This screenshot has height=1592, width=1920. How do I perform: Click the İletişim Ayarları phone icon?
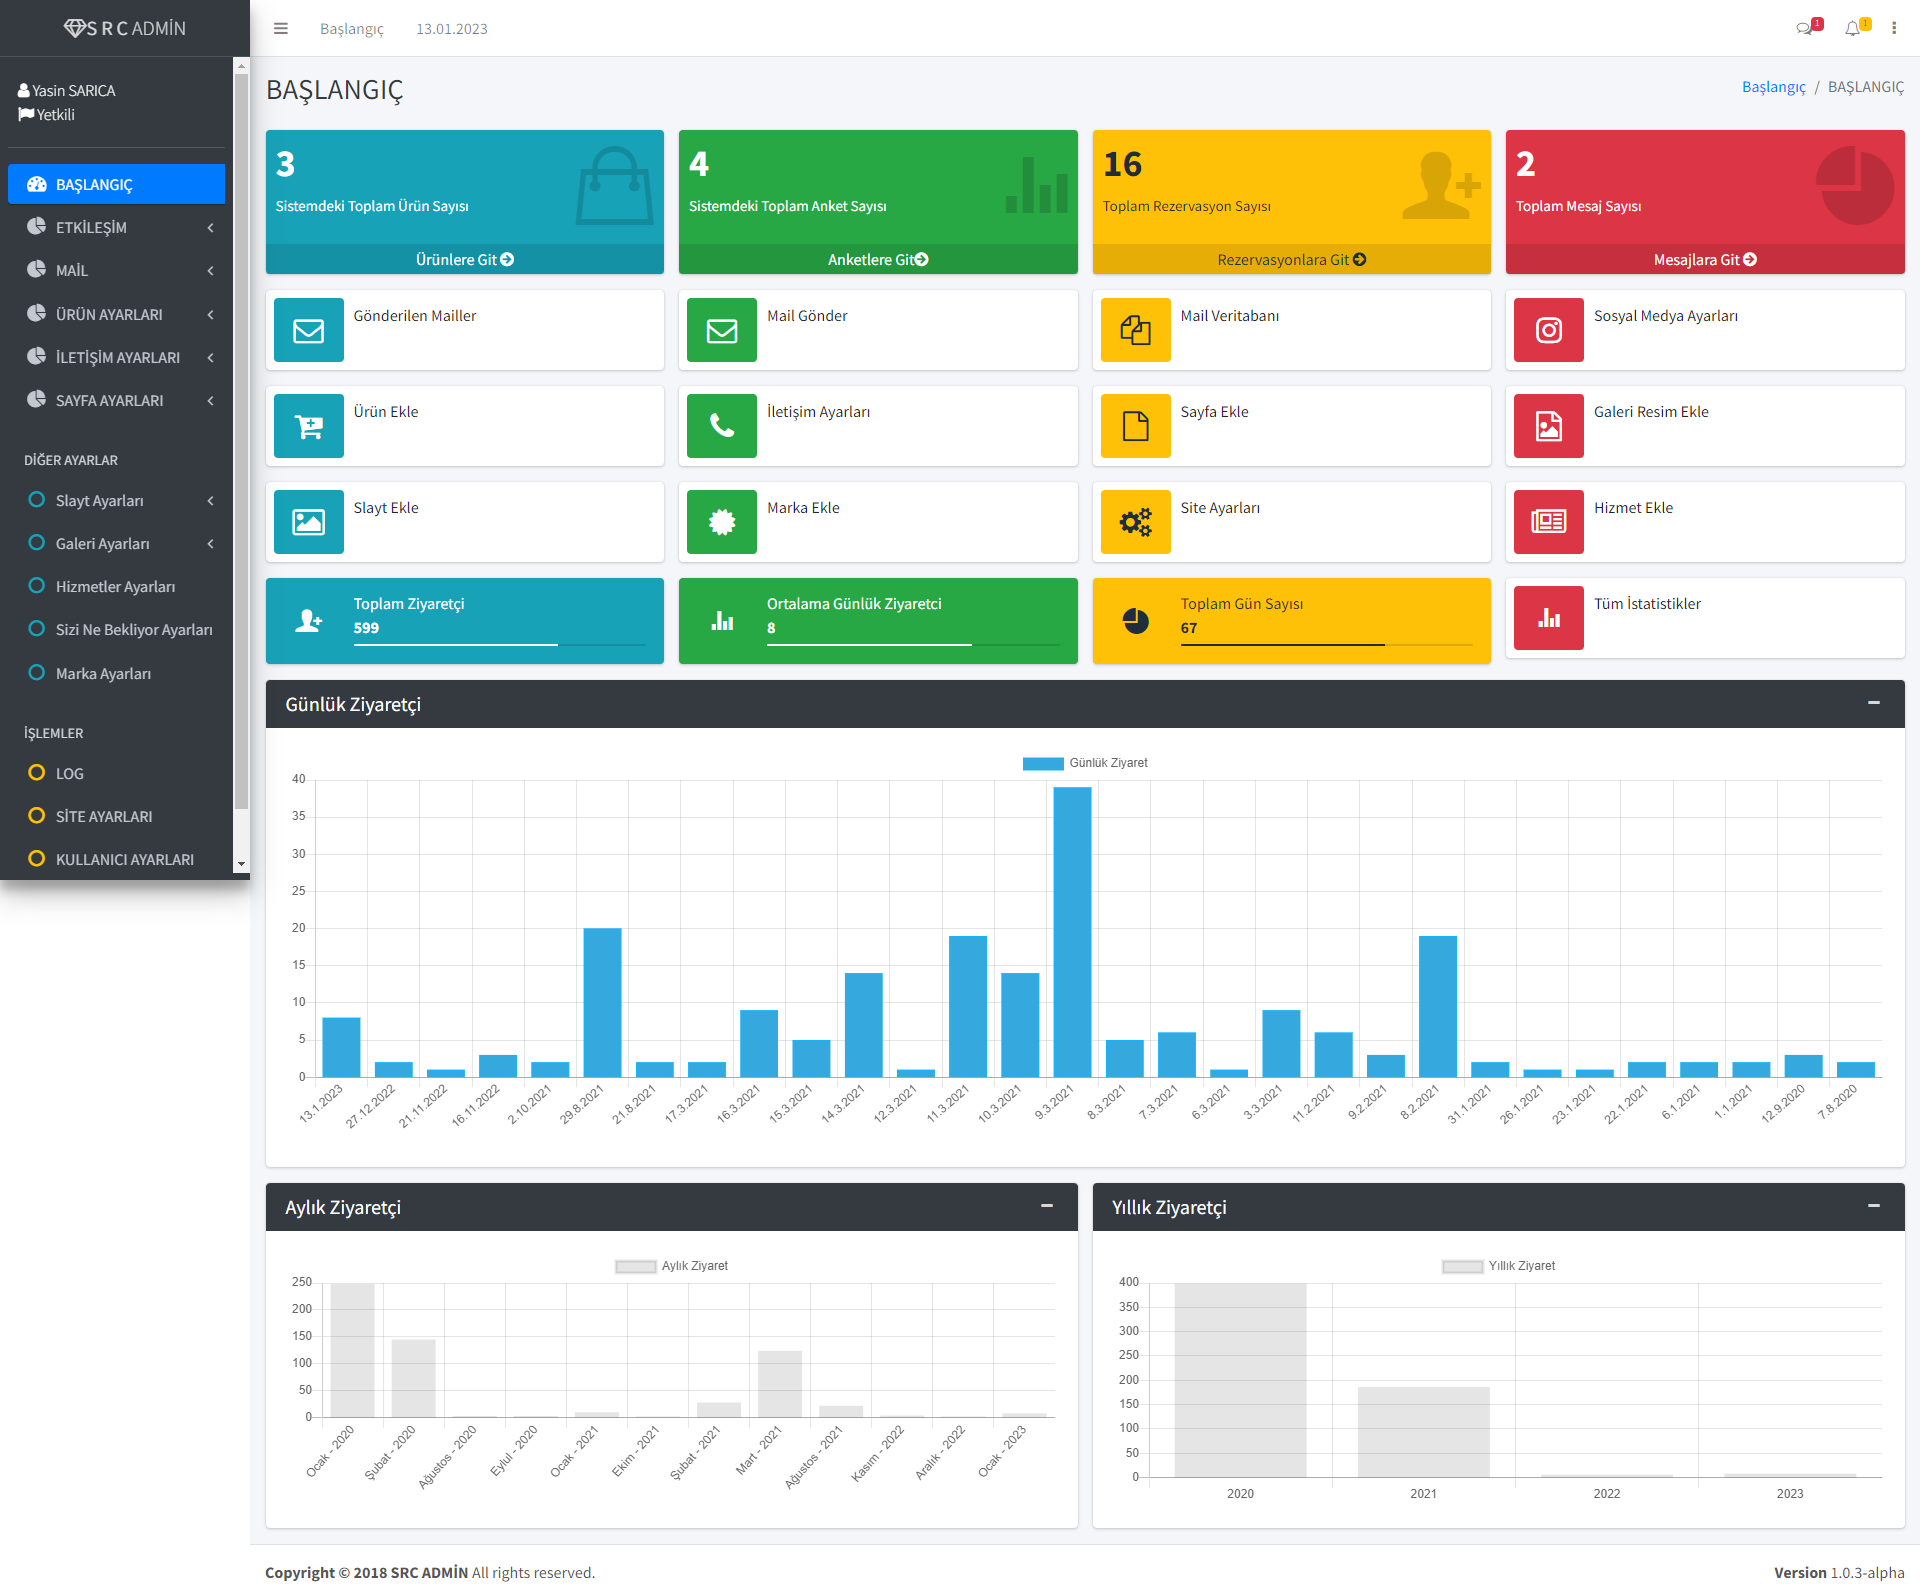click(x=722, y=426)
